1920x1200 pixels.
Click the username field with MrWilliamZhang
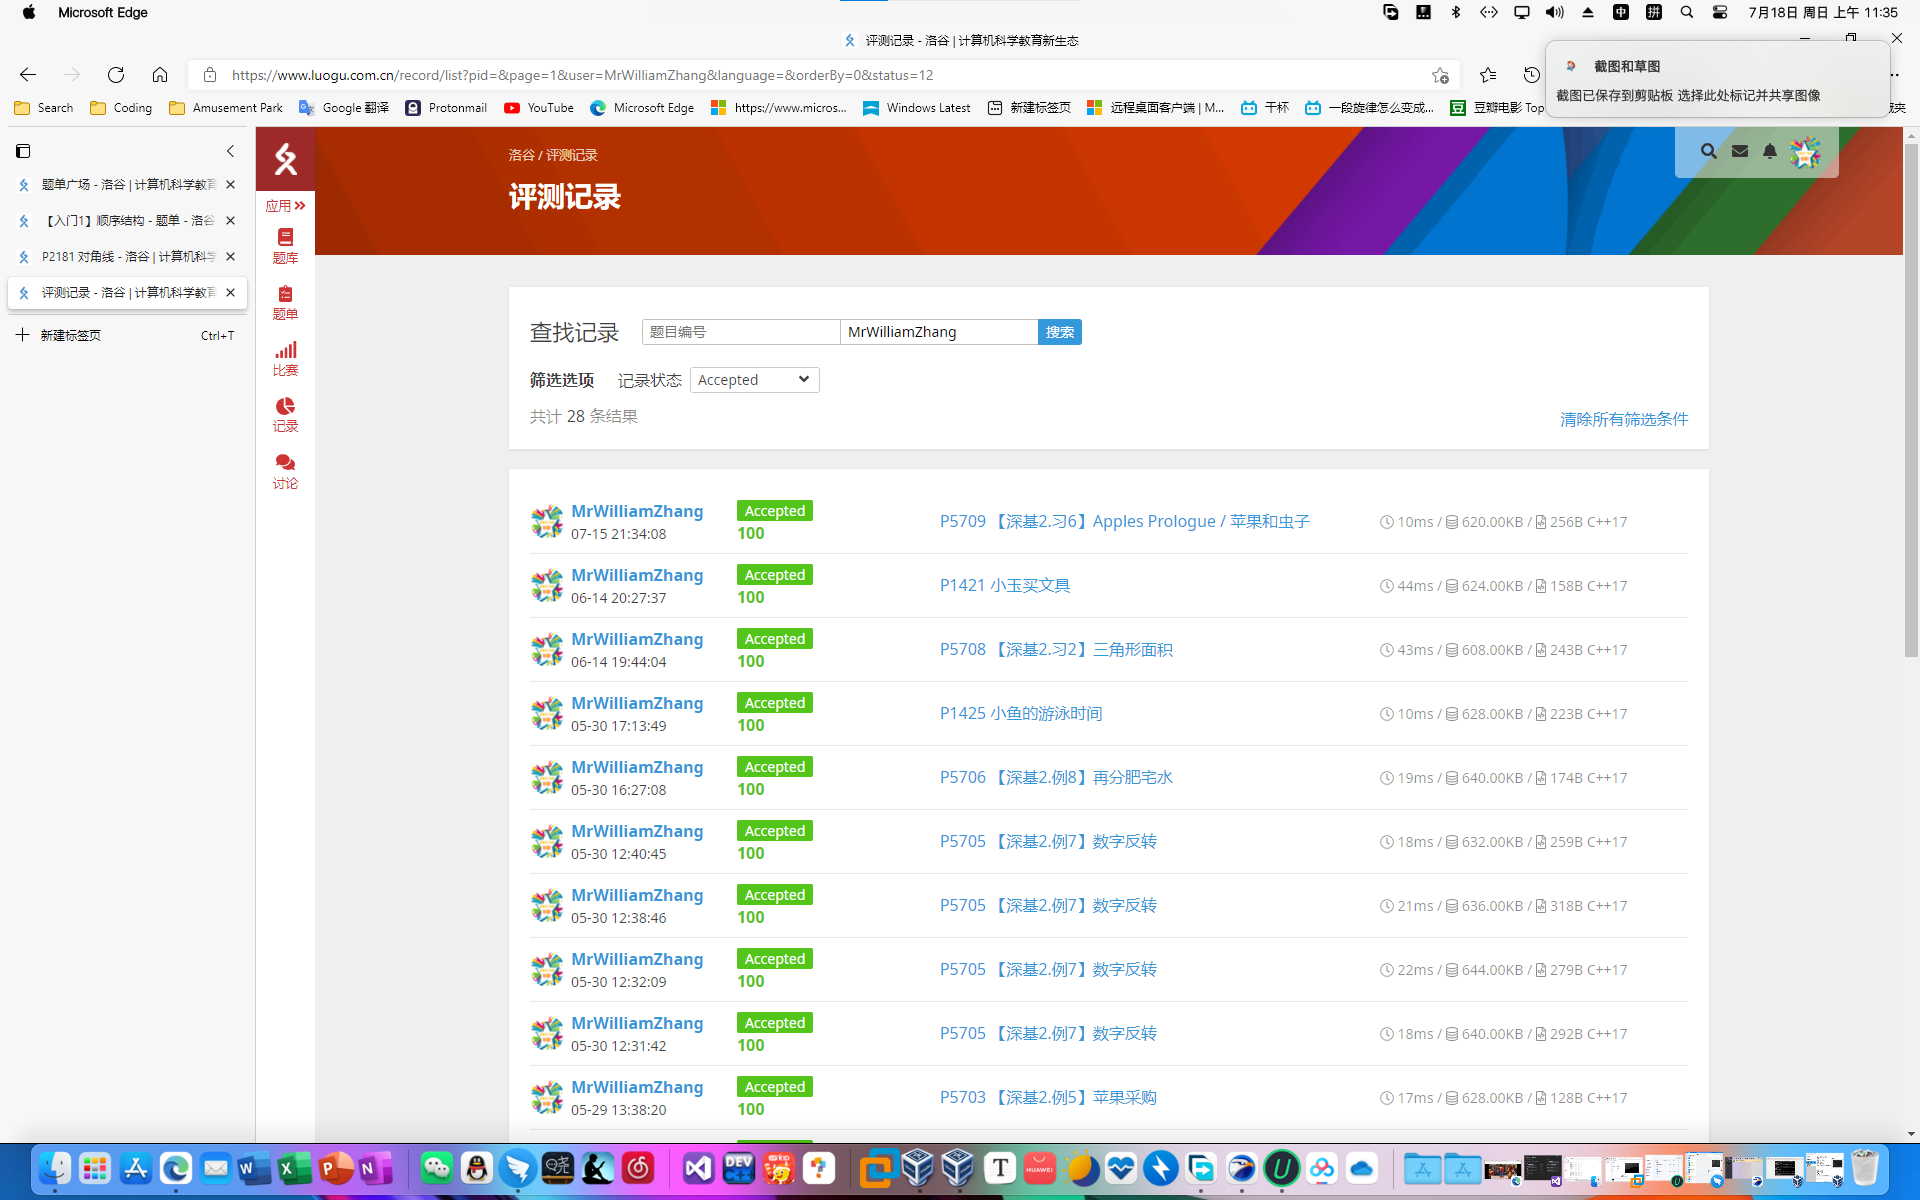[939, 332]
